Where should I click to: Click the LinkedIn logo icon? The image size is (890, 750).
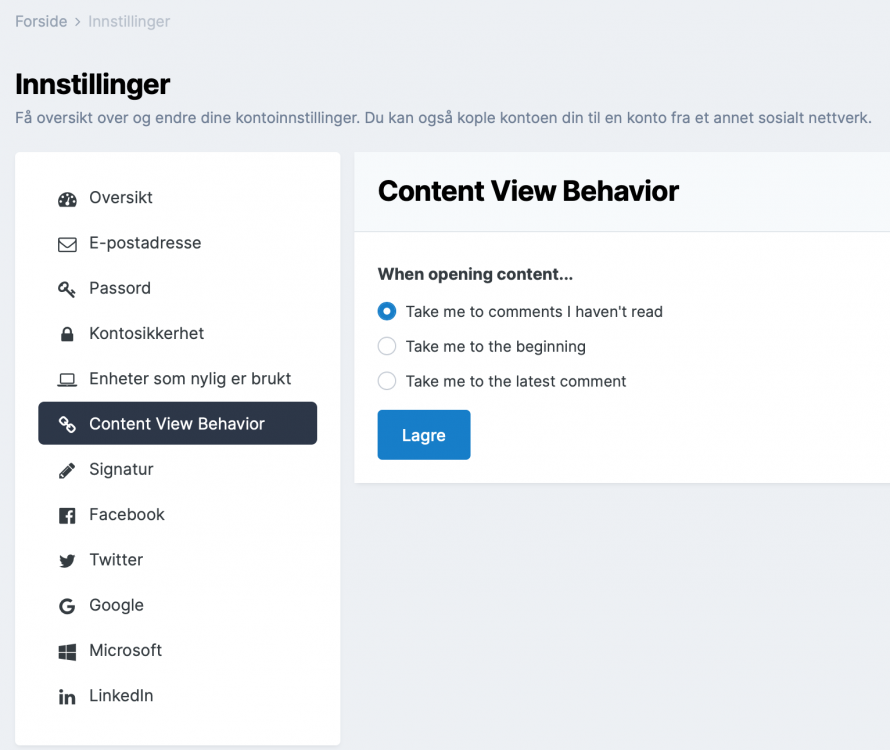pyautogui.click(x=67, y=697)
